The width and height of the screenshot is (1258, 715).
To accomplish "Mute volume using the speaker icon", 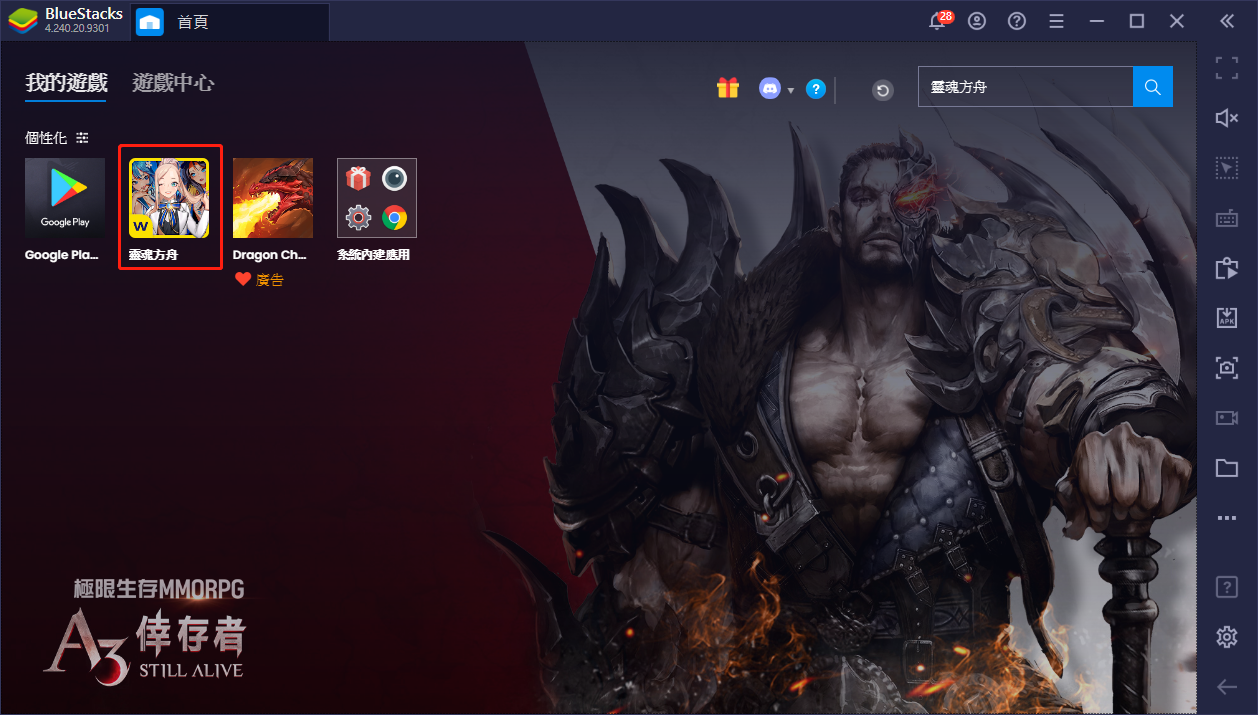I will (x=1227, y=118).
